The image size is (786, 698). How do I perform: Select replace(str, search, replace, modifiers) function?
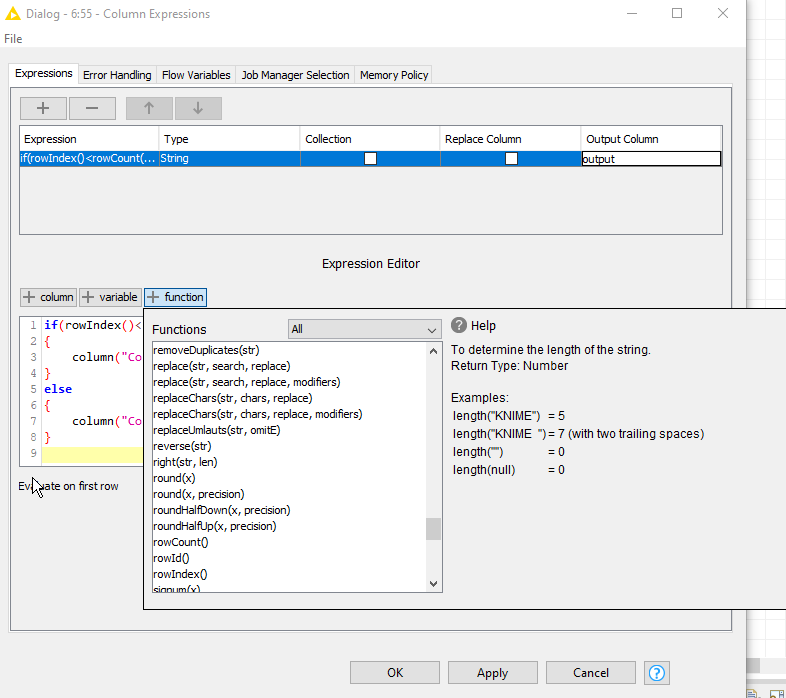tap(289, 382)
